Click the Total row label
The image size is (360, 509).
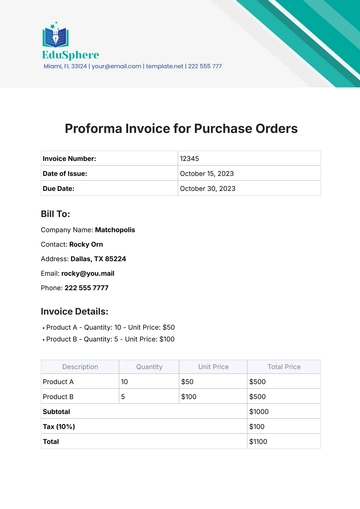pos(51,441)
